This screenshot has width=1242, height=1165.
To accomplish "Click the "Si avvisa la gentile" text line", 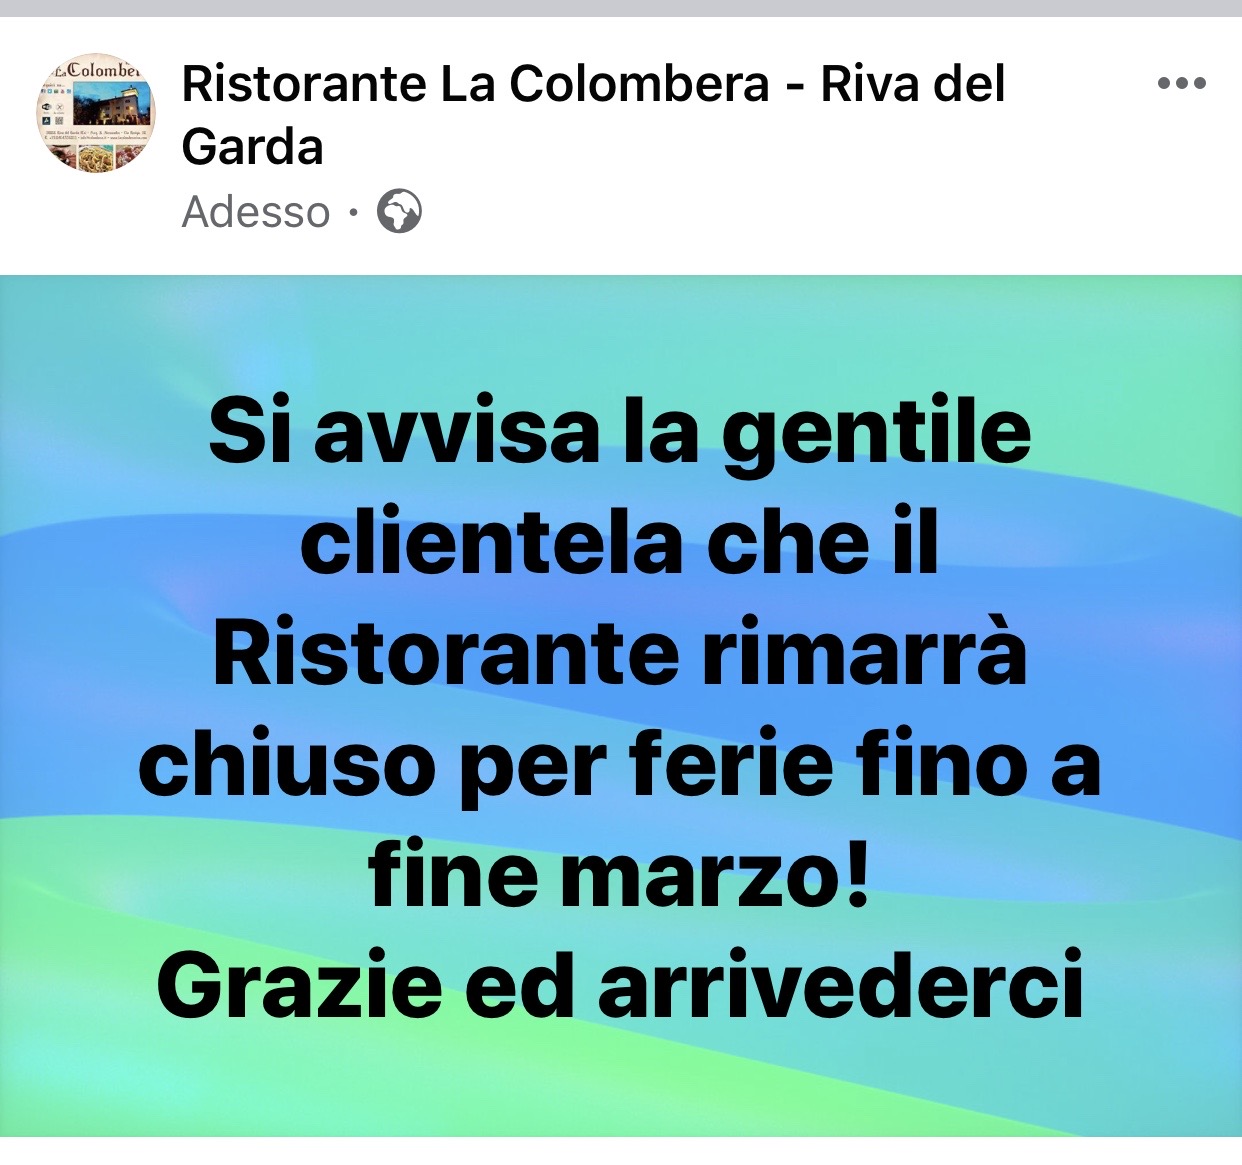I will click(x=620, y=433).
